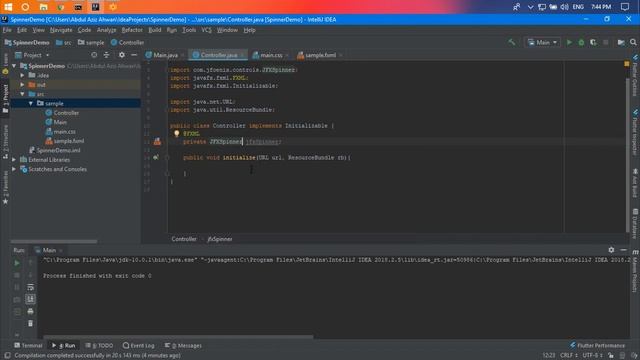Screen dimensions: 640x360
Task: Collapse all with Project panel toolbar icon
Action: click(107, 55)
